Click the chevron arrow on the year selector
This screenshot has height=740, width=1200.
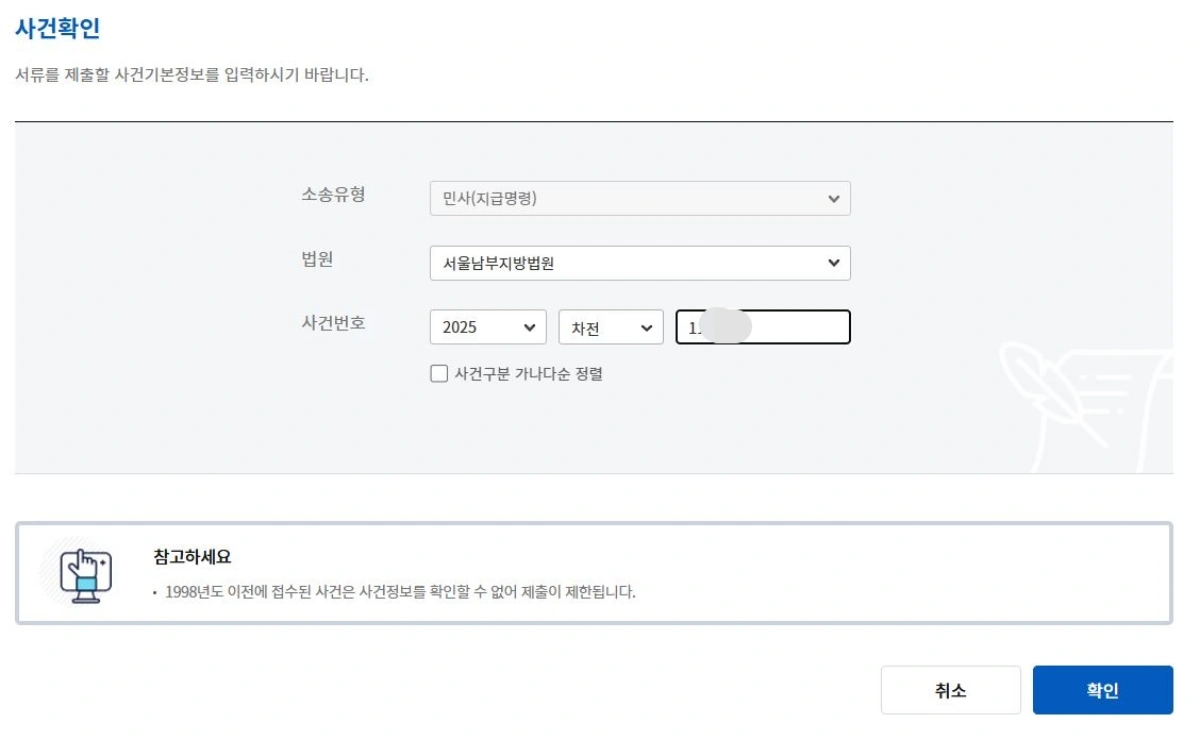tap(529, 326)
